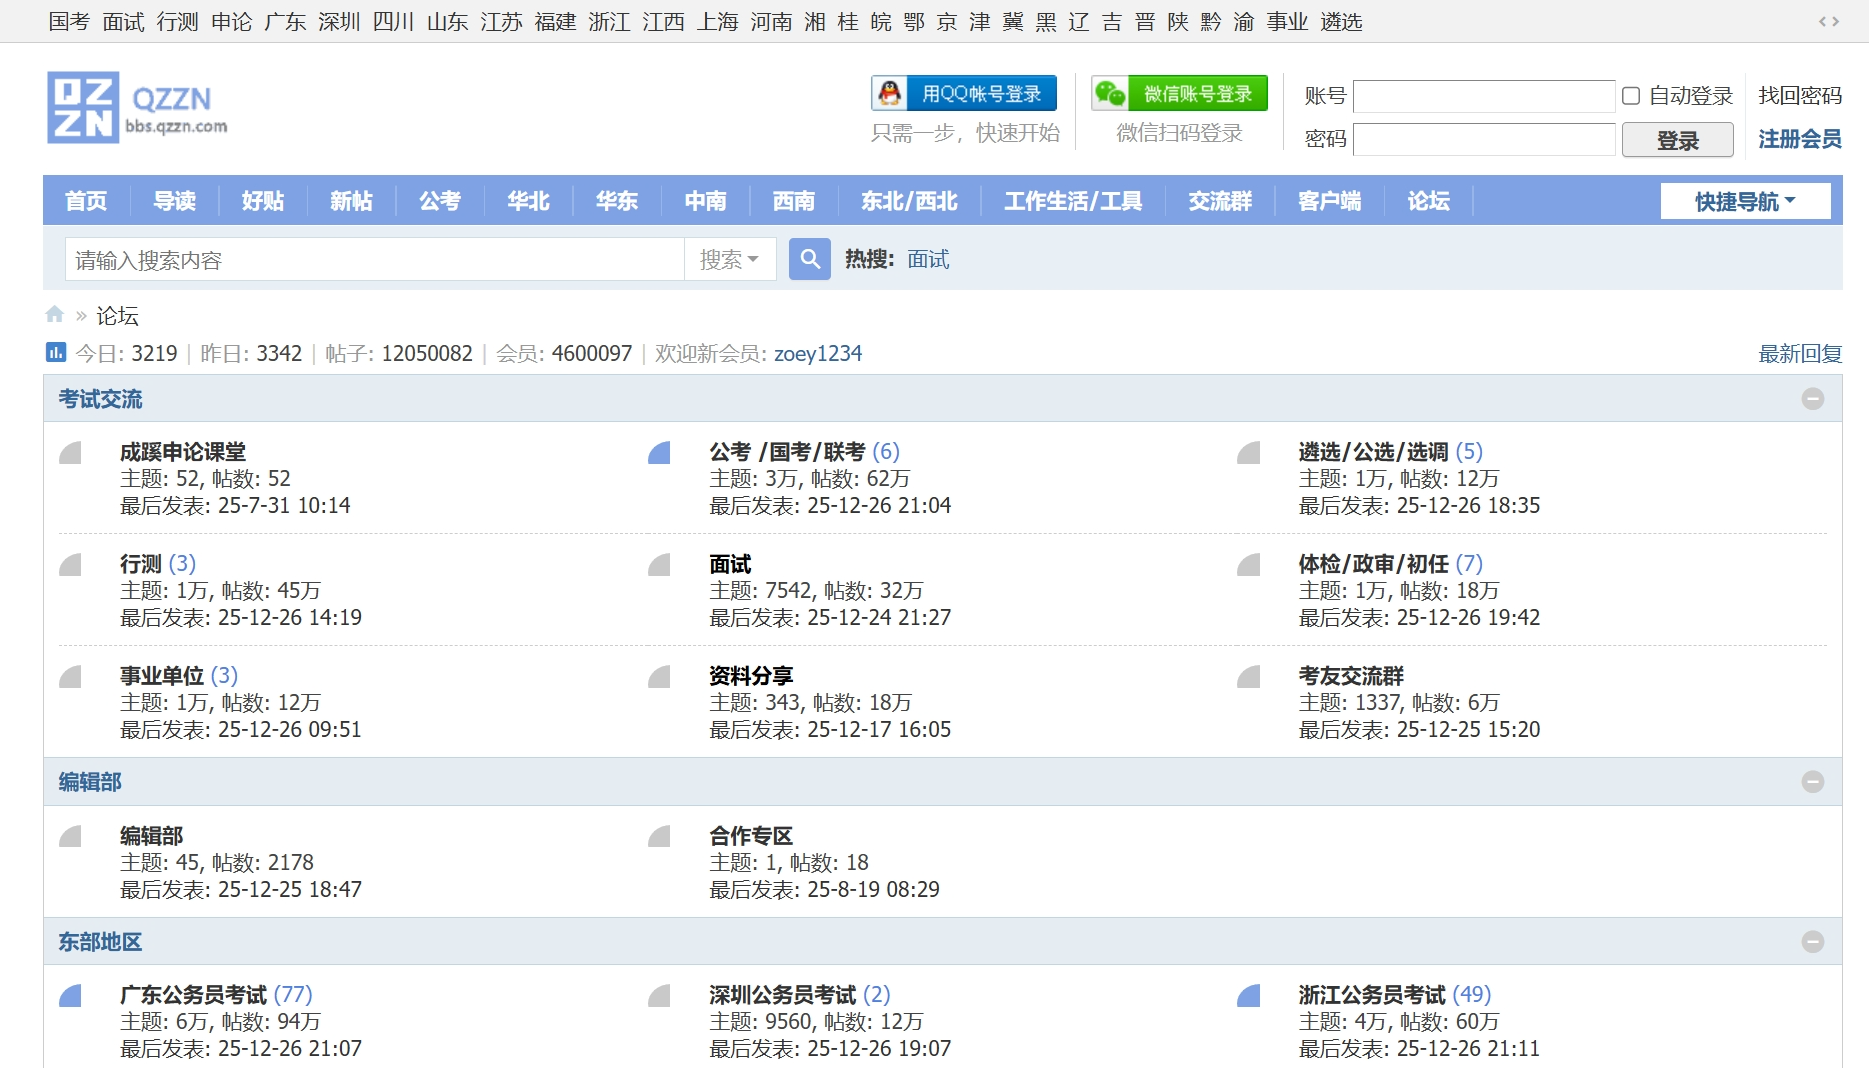Click the home breadcrumb icon
This screenshot has height=1068, width=1869.
[55, 315]
